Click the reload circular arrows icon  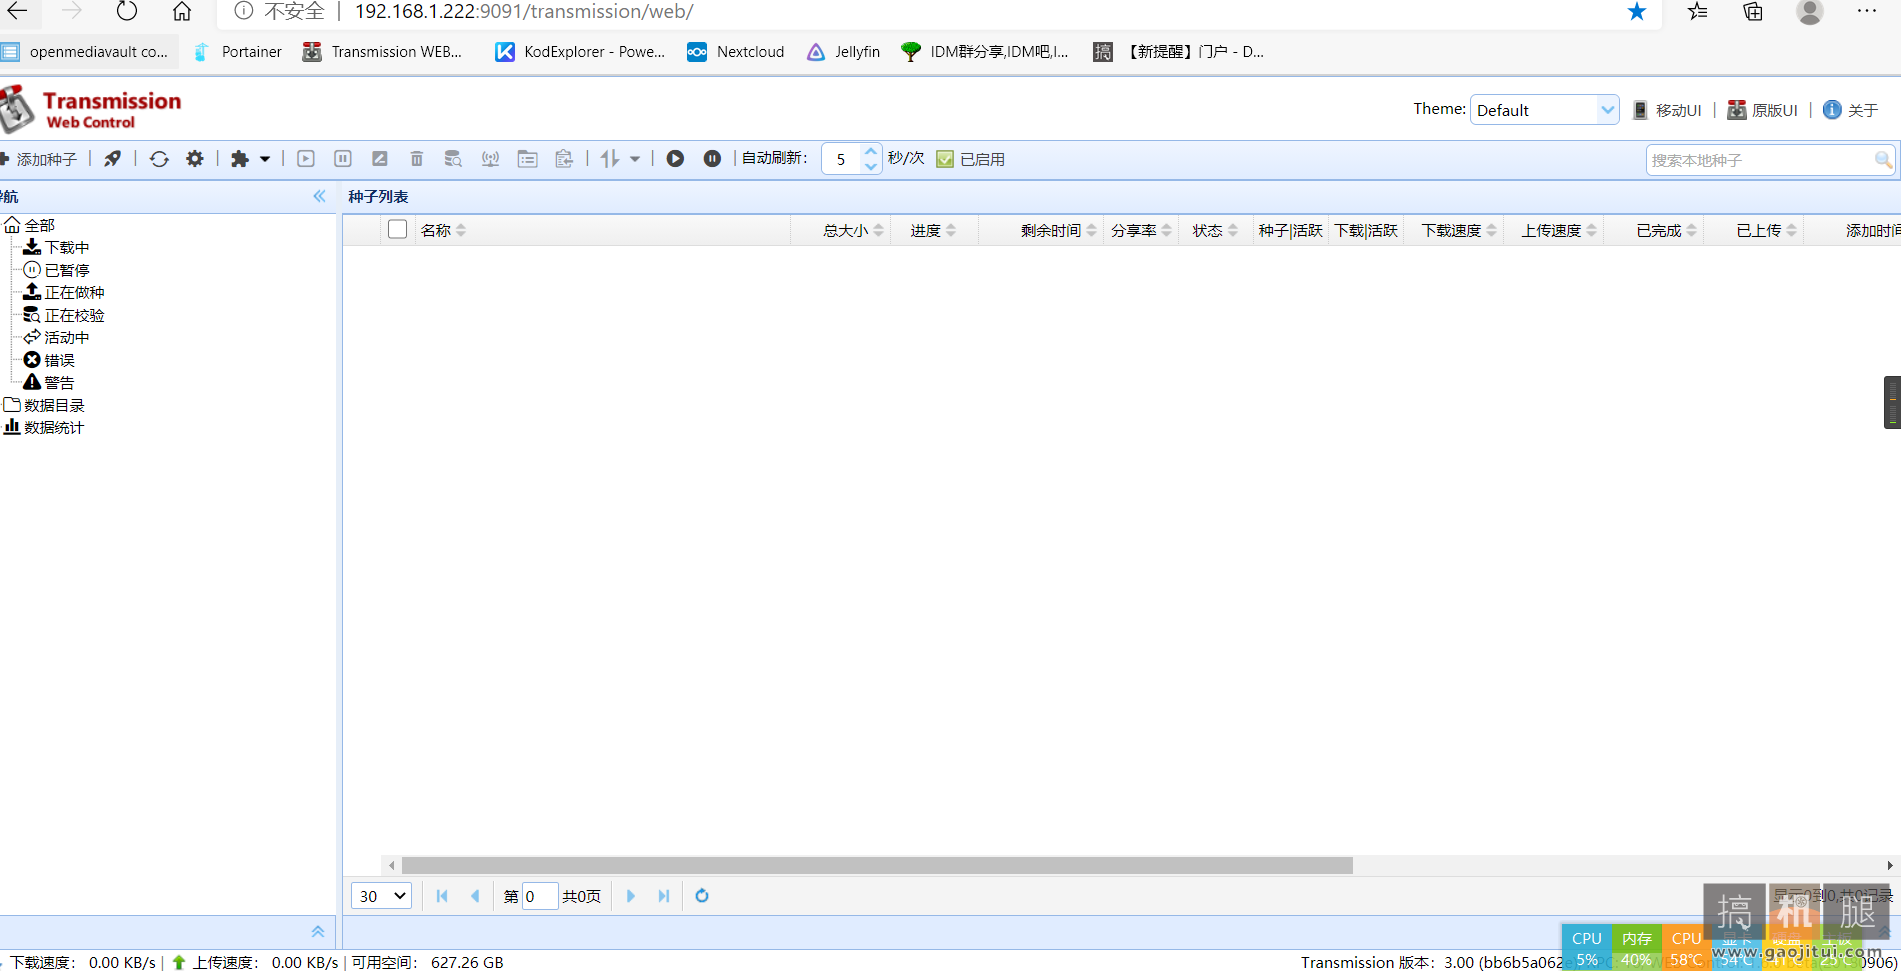click(159, 159)
